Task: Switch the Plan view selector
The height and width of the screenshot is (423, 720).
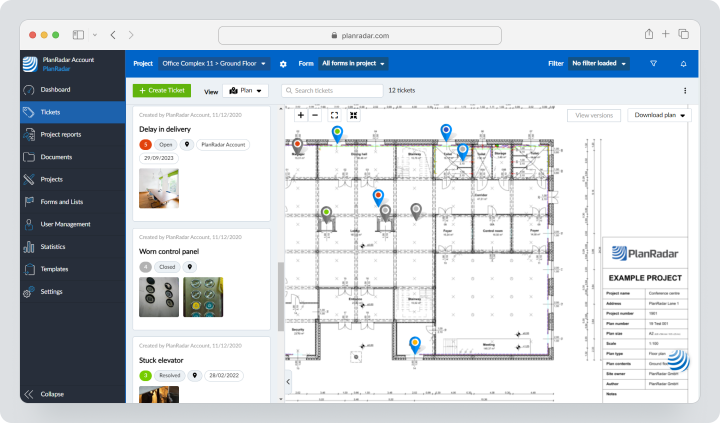Action: pos(246,90)
